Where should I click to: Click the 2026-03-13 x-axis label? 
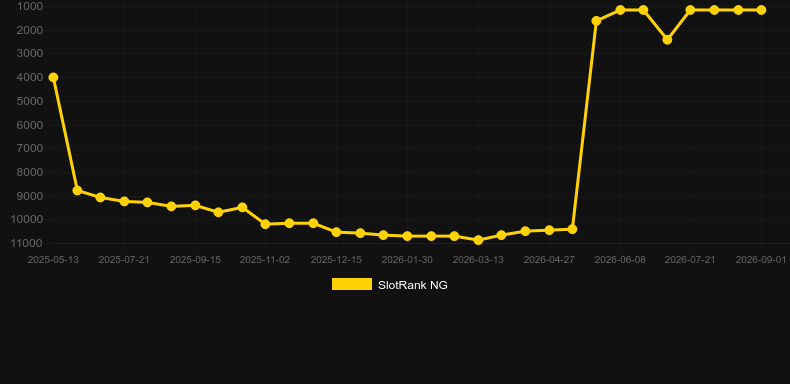478,260
